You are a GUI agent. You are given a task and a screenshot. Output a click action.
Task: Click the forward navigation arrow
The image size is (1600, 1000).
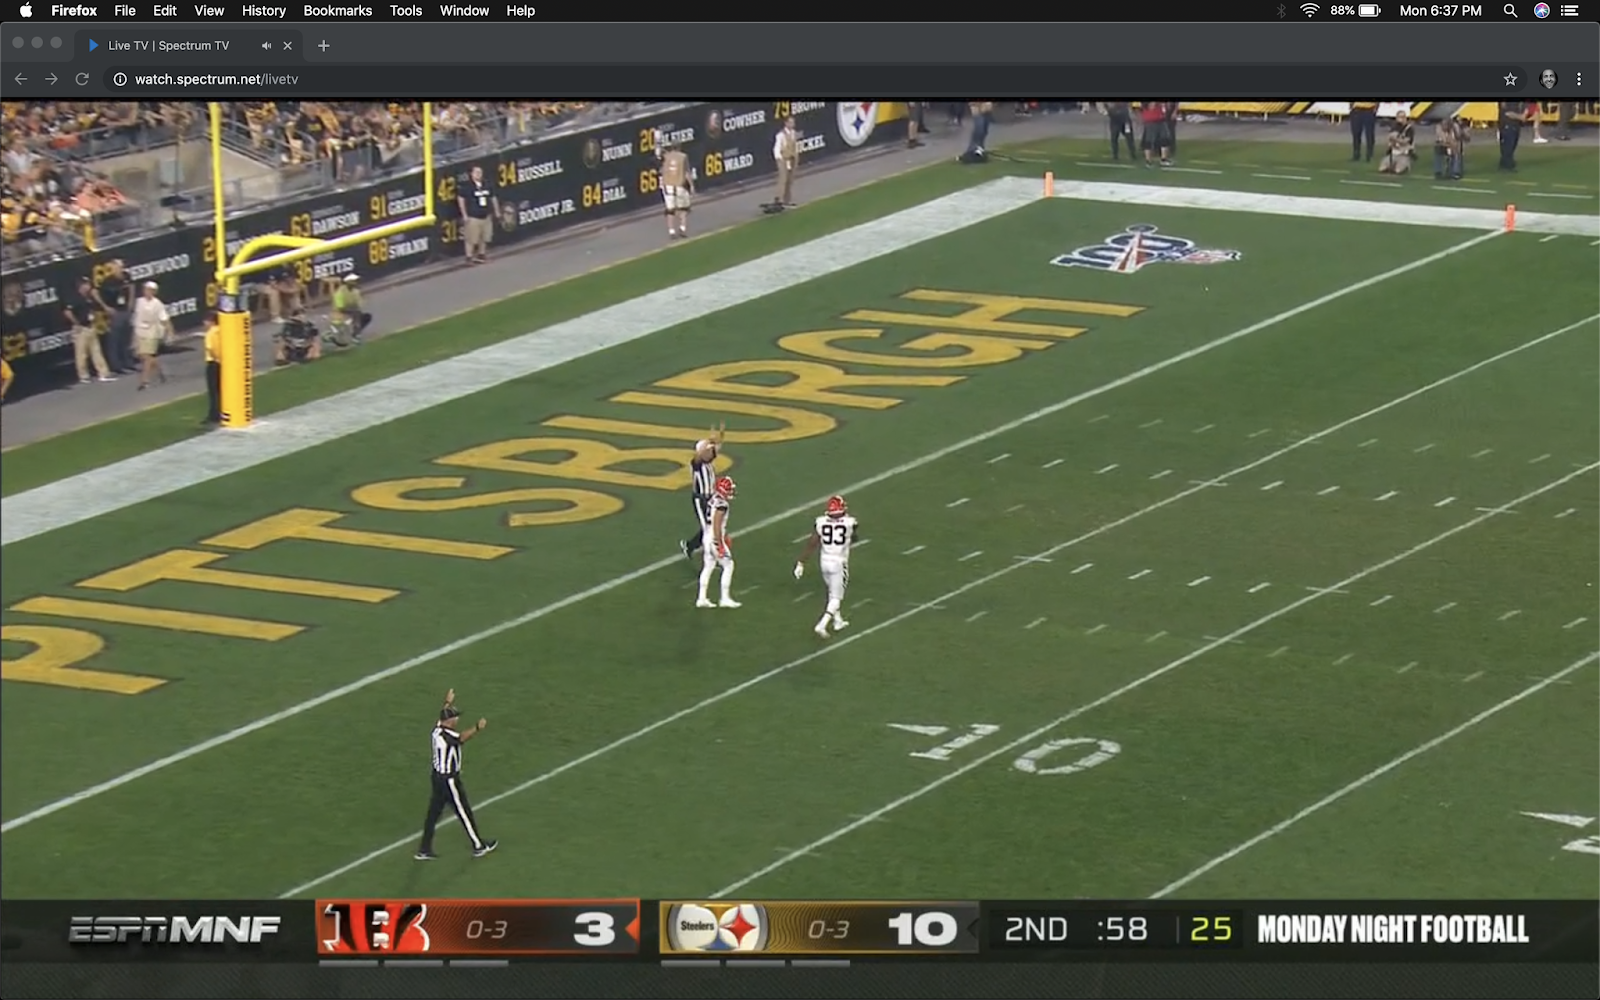point(50,78)
